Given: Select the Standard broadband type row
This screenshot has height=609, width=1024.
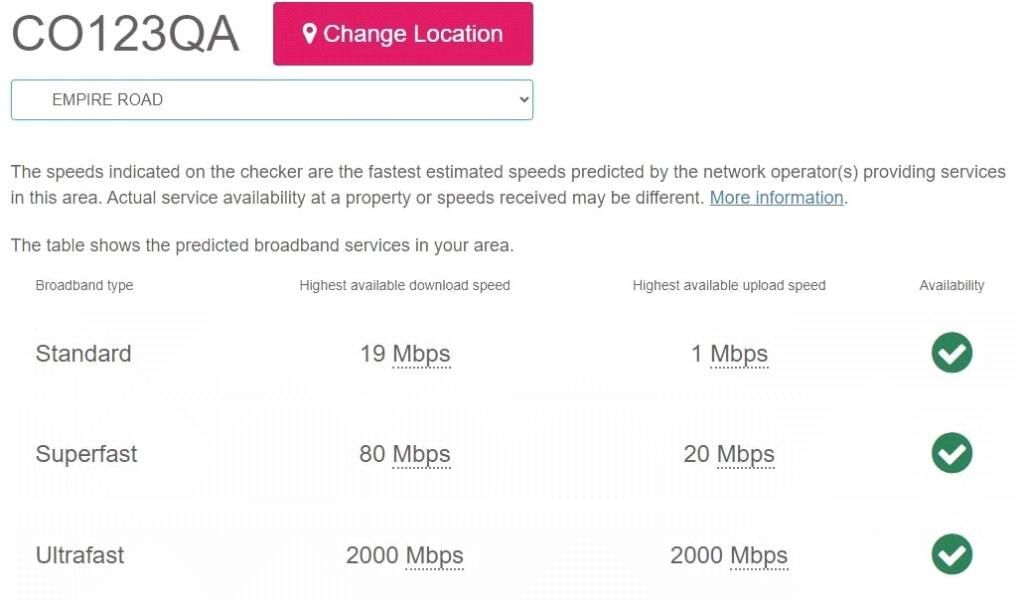Looking at the screenshot, I should coord(83,353).
